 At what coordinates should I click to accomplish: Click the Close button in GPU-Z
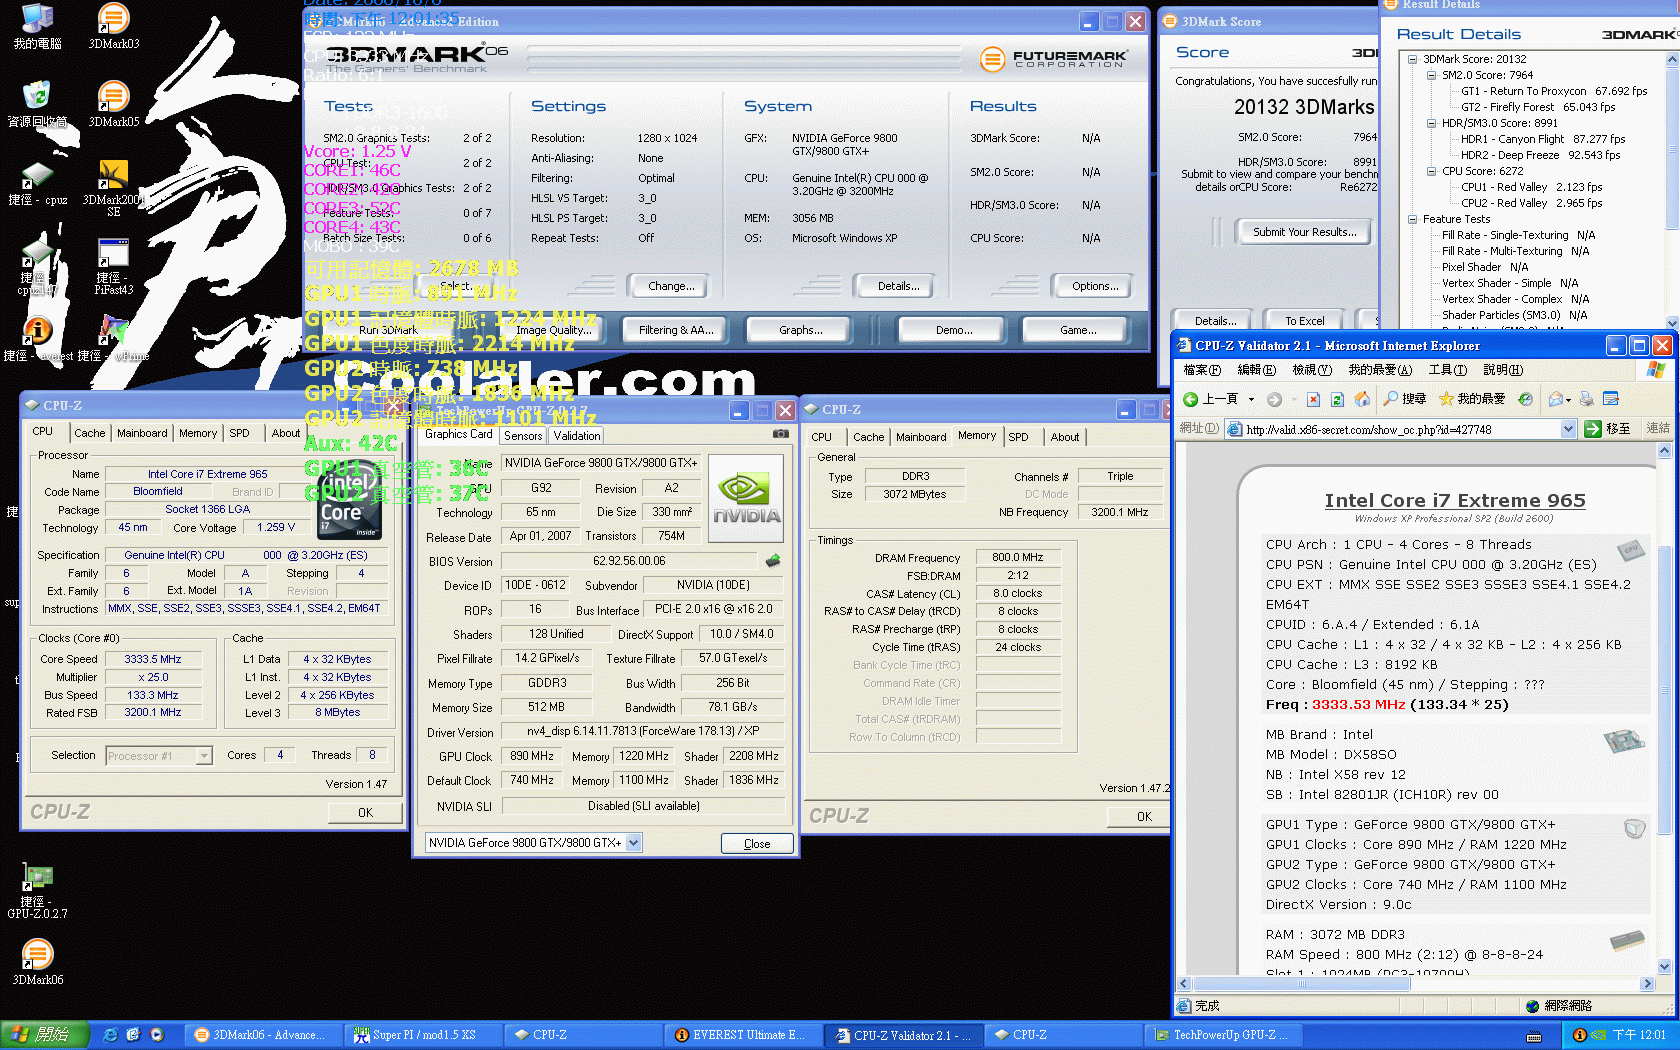click(757, 844)
